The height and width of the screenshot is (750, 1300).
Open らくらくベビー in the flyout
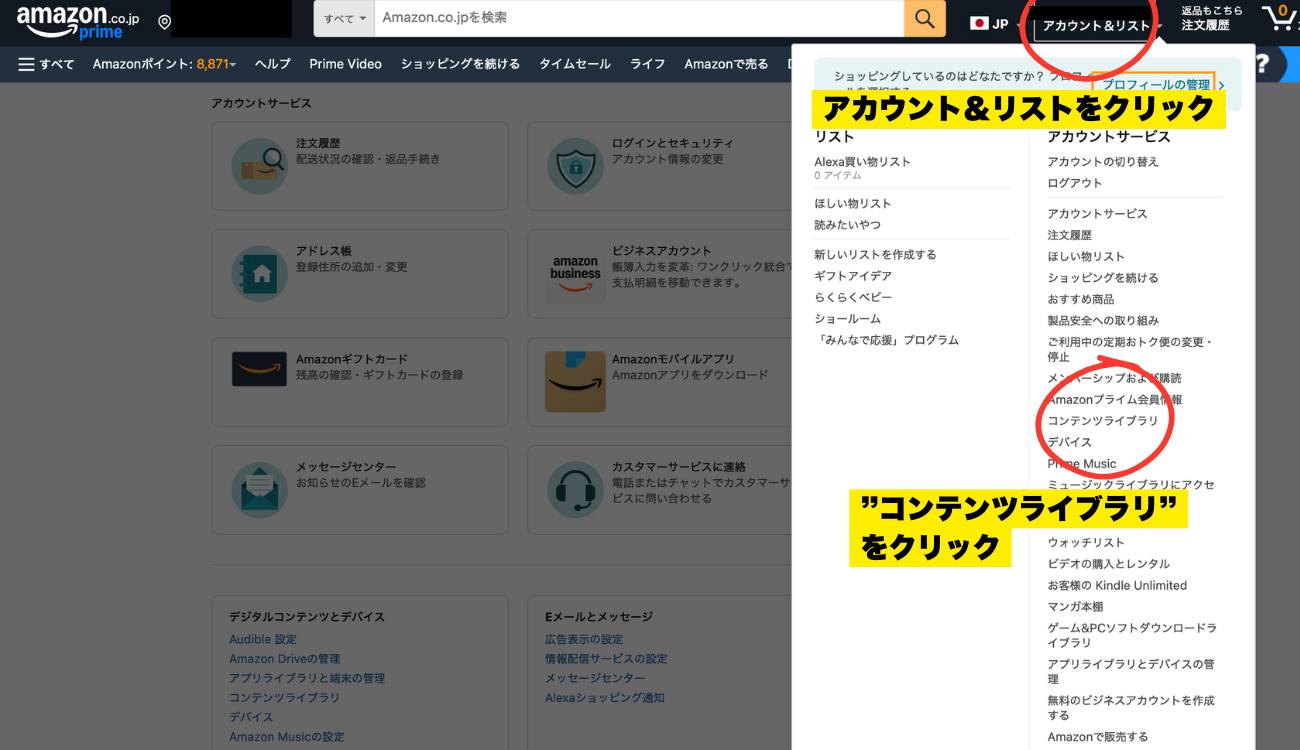pos(853,298)
